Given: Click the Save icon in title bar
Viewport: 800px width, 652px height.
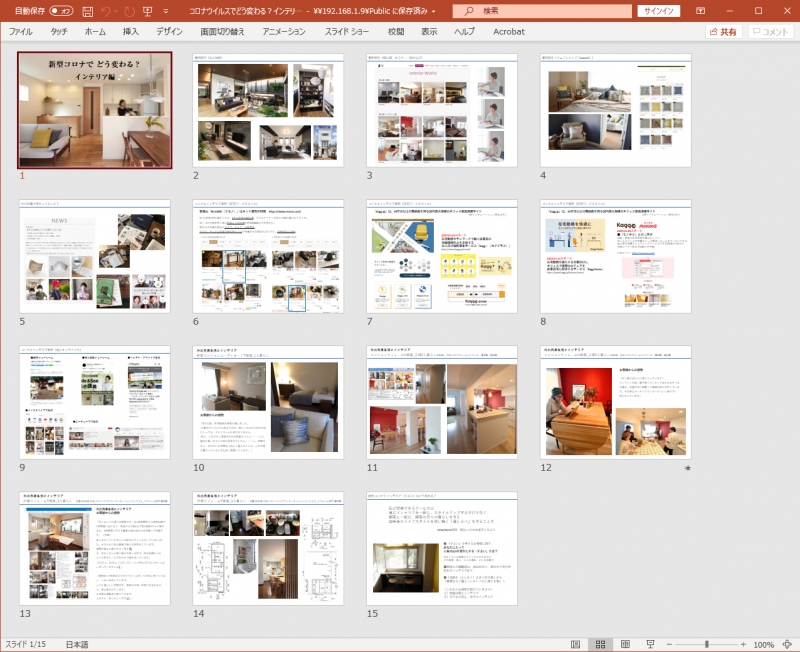Looking at the screenshot, I should coord(88,11).
